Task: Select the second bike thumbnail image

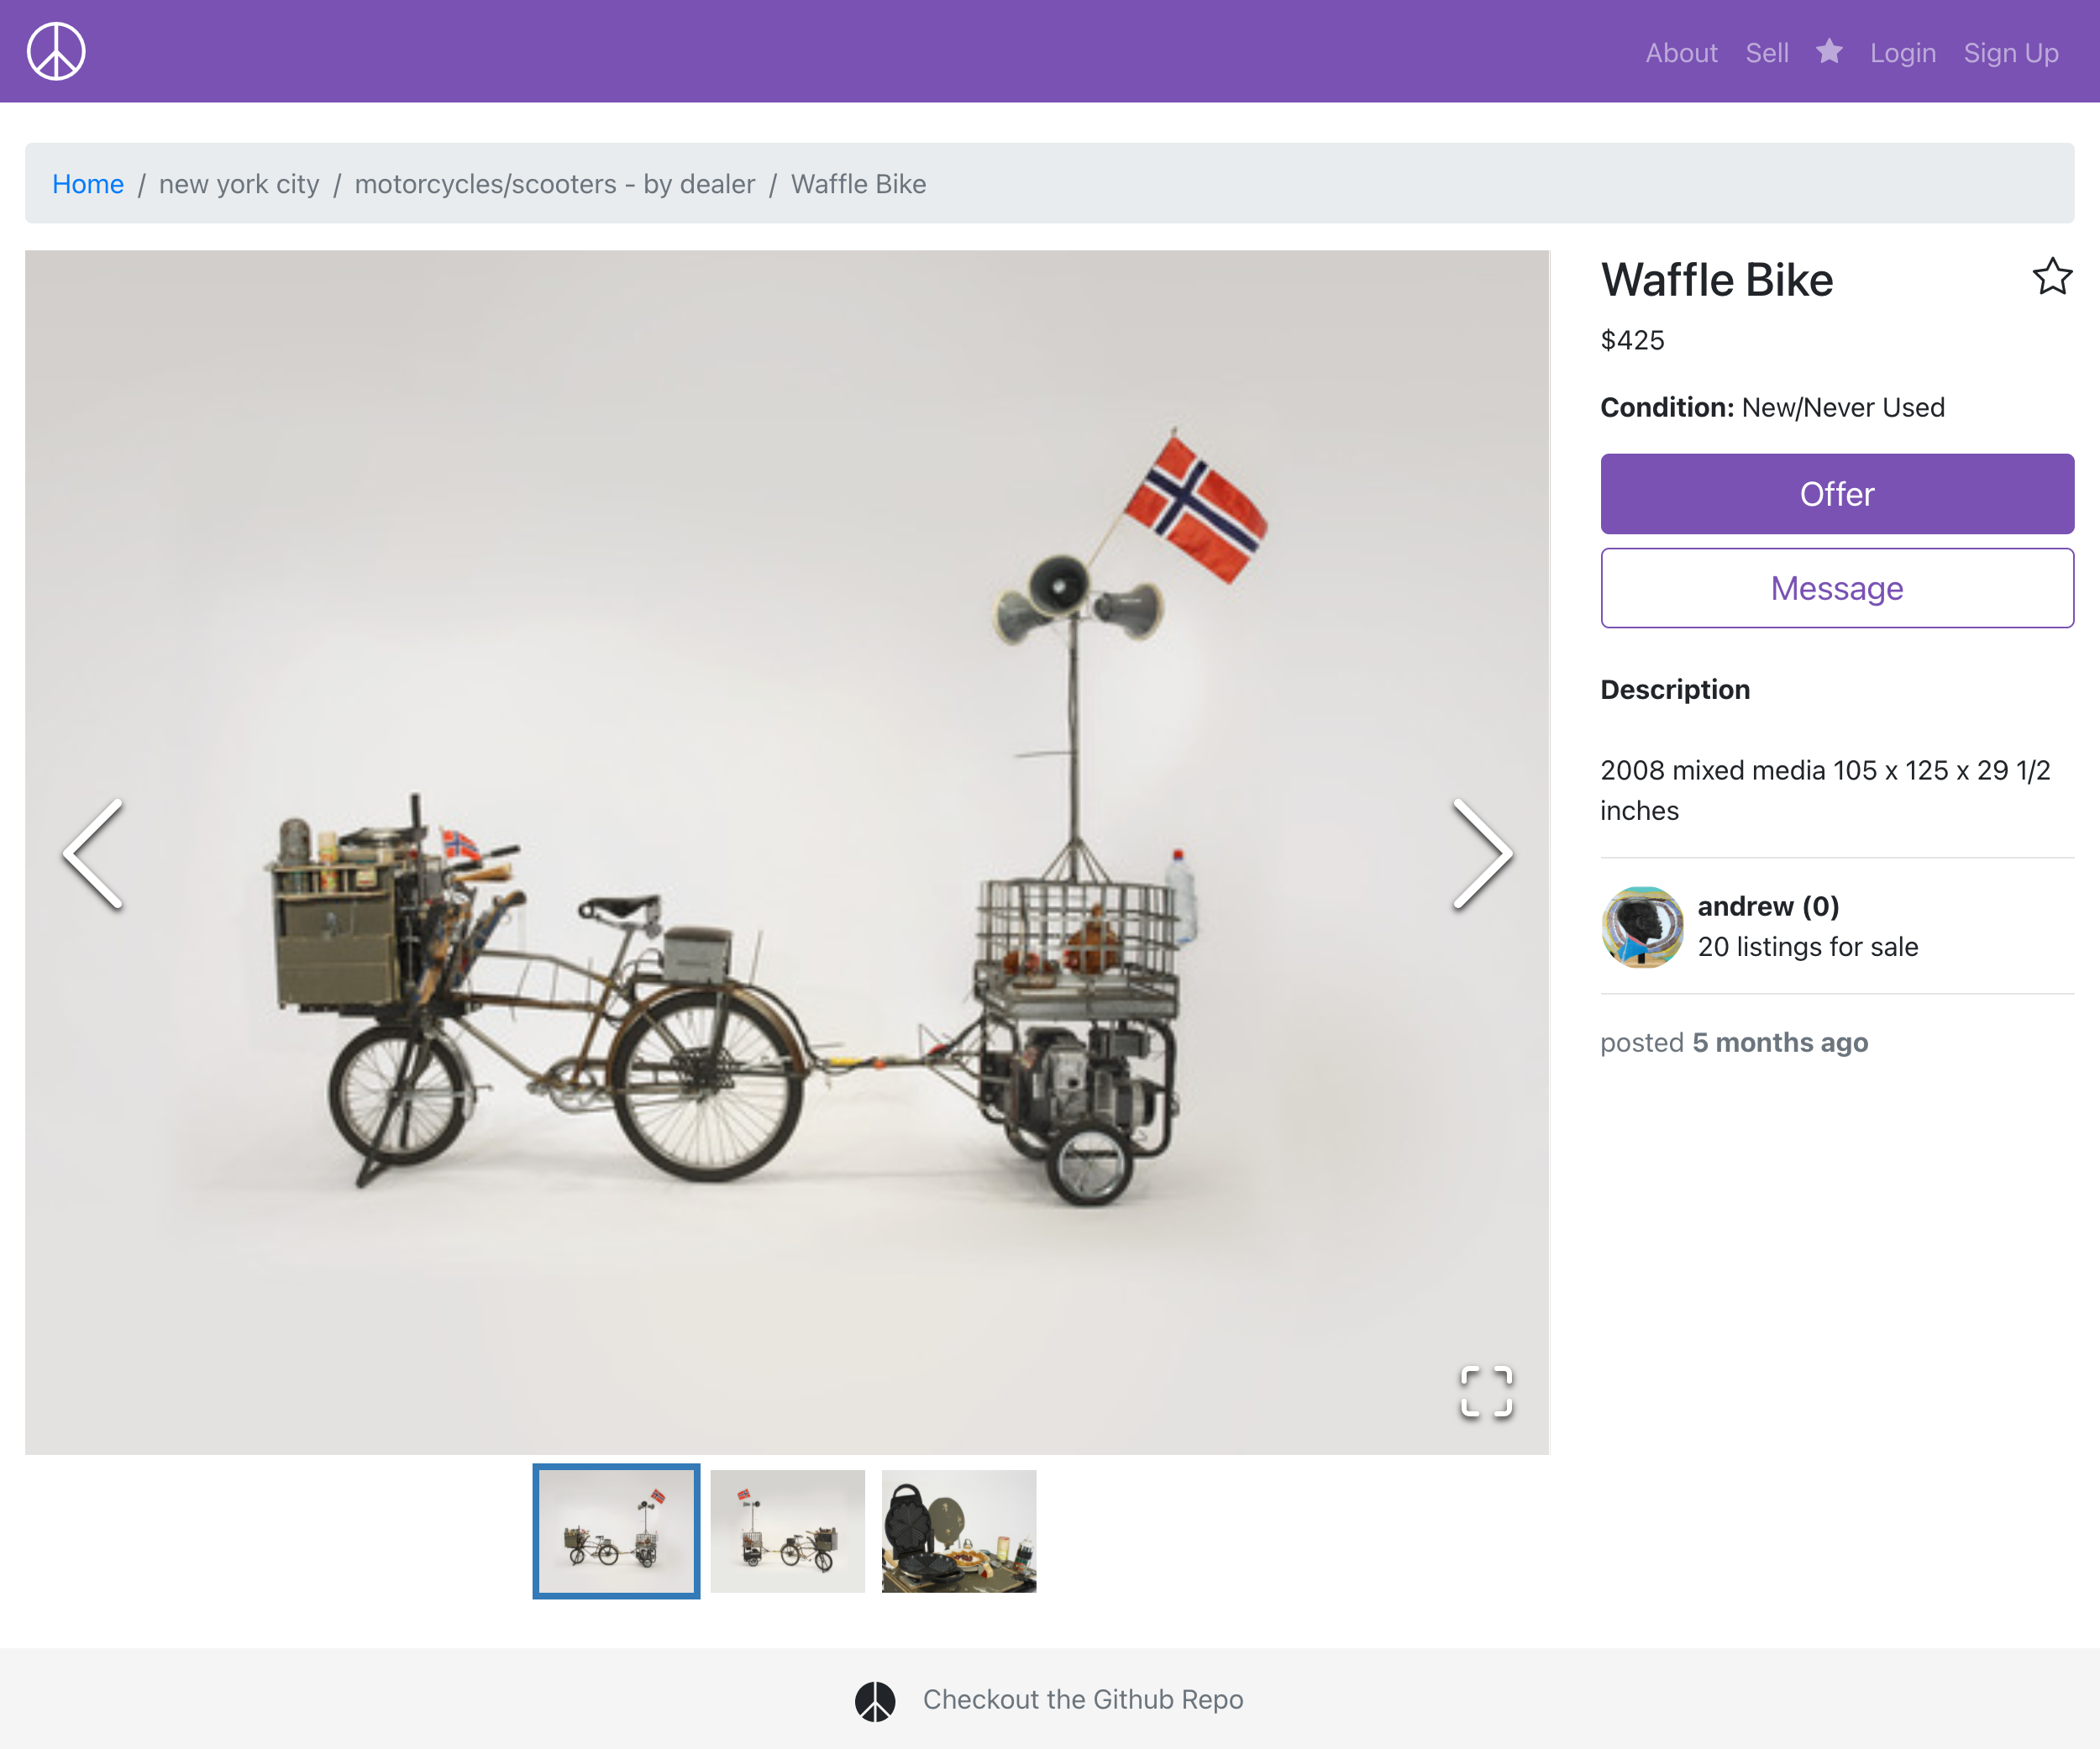Action: point(786,1529)
